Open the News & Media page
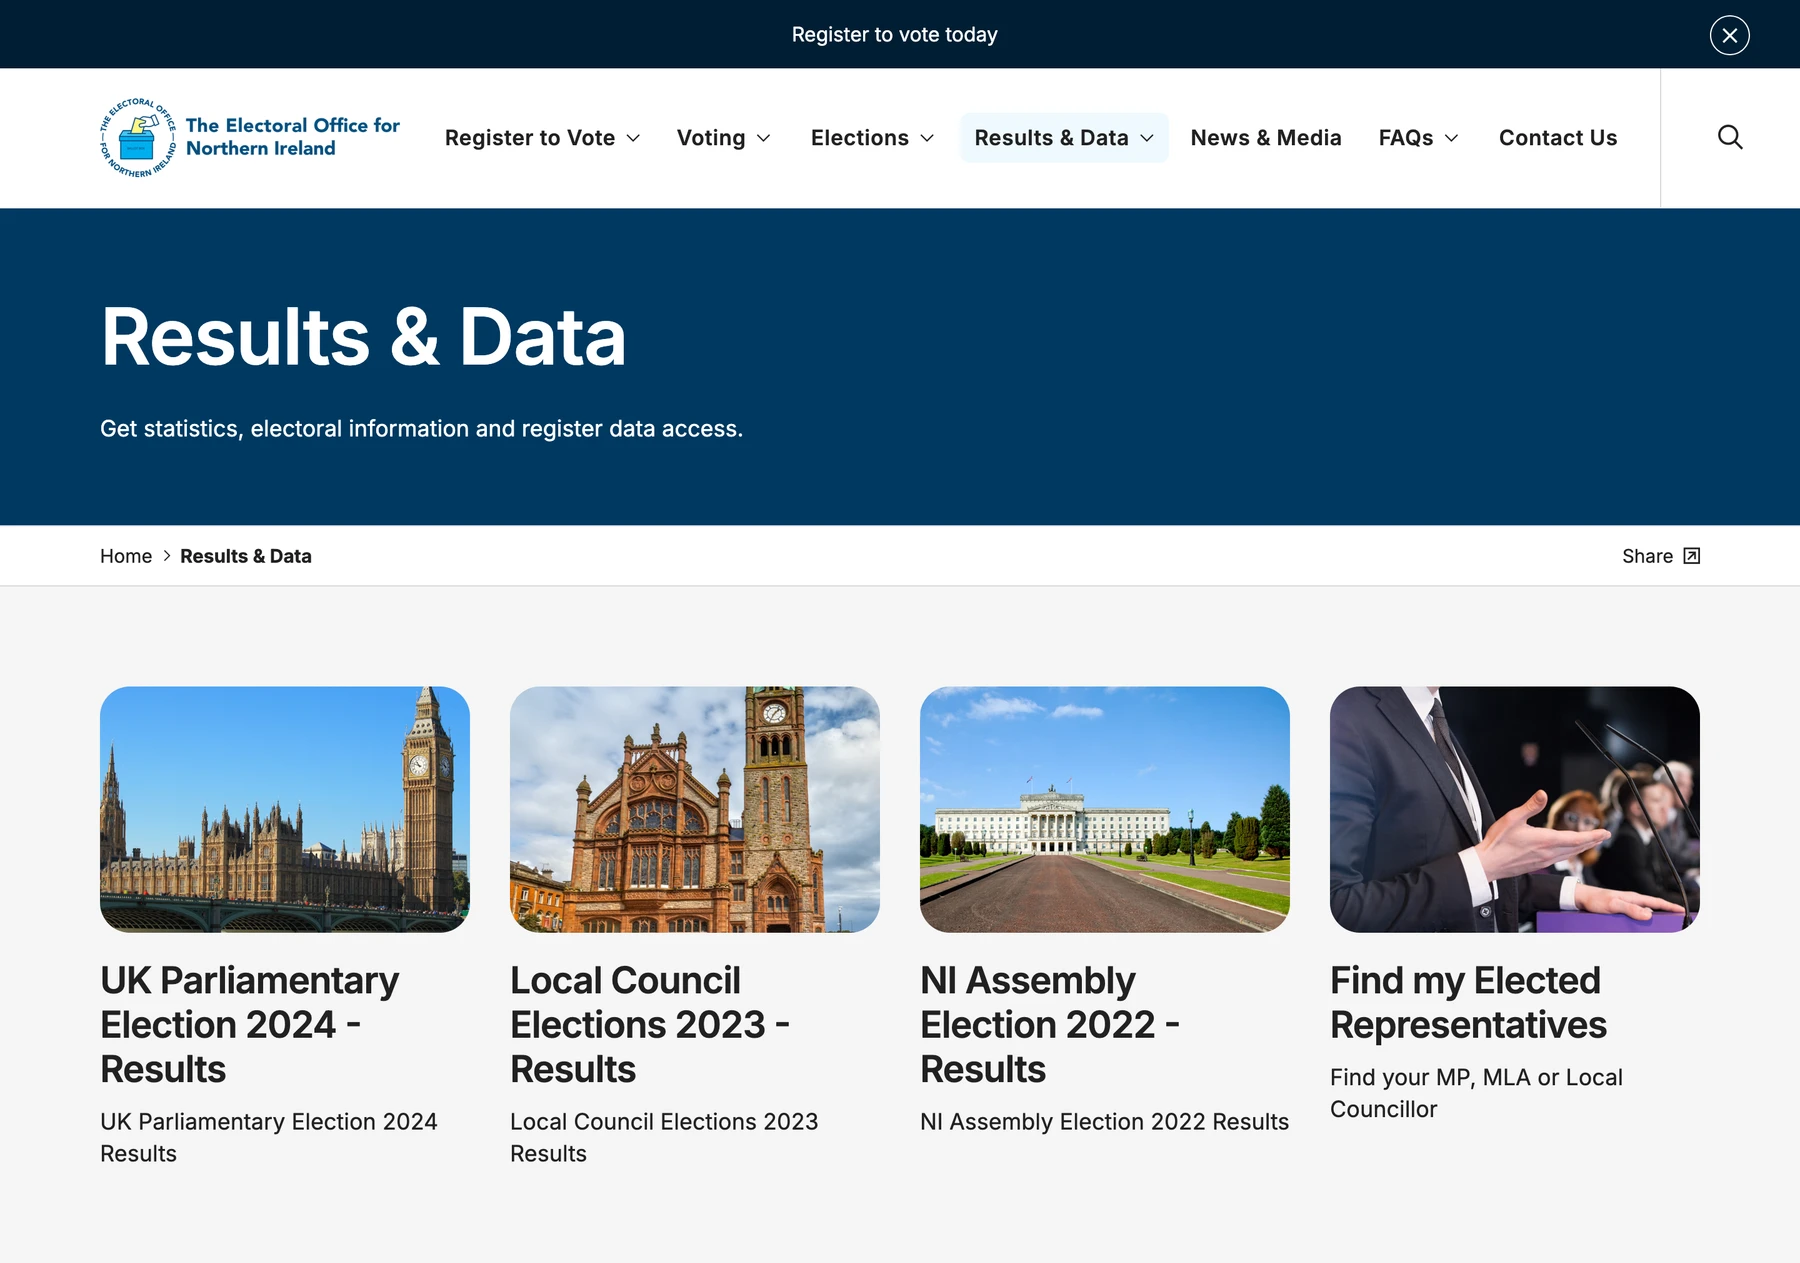 tap(1266, 138)
